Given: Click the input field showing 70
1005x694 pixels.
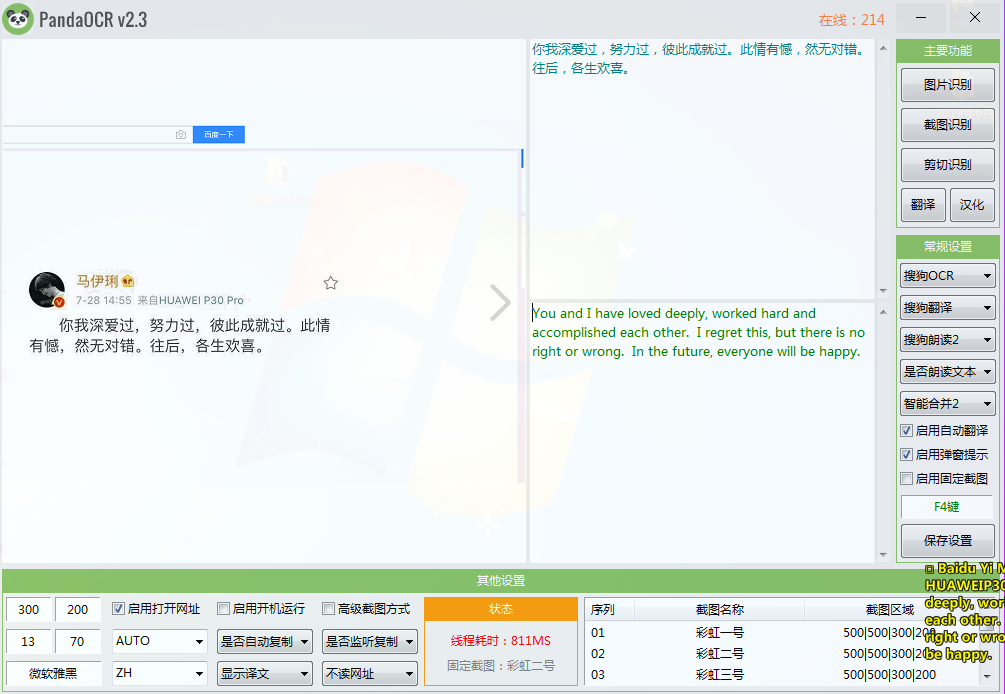Looking at the screenshot, I should (x=78, y=641).
